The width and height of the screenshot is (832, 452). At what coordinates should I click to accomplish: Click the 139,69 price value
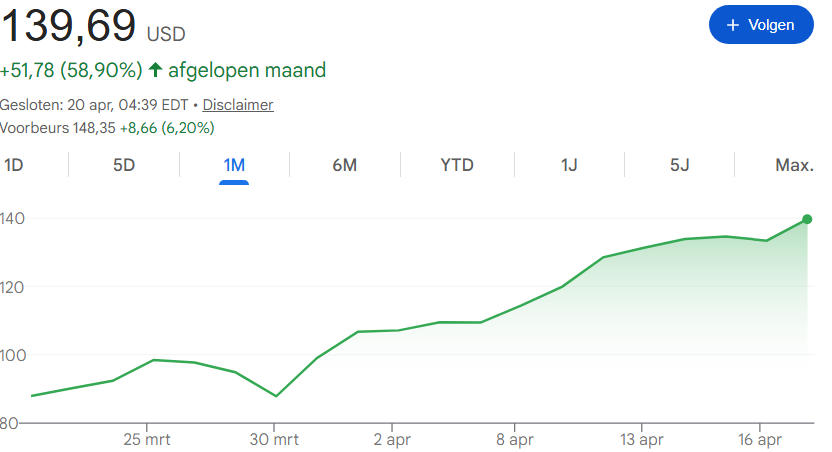(68, 25)
